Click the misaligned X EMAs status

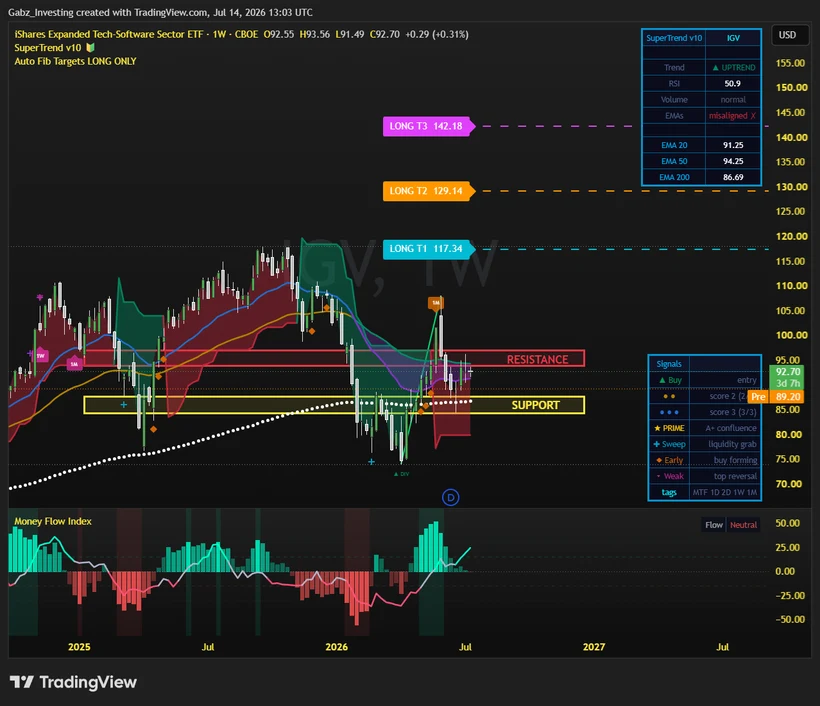tap(732, 116)
